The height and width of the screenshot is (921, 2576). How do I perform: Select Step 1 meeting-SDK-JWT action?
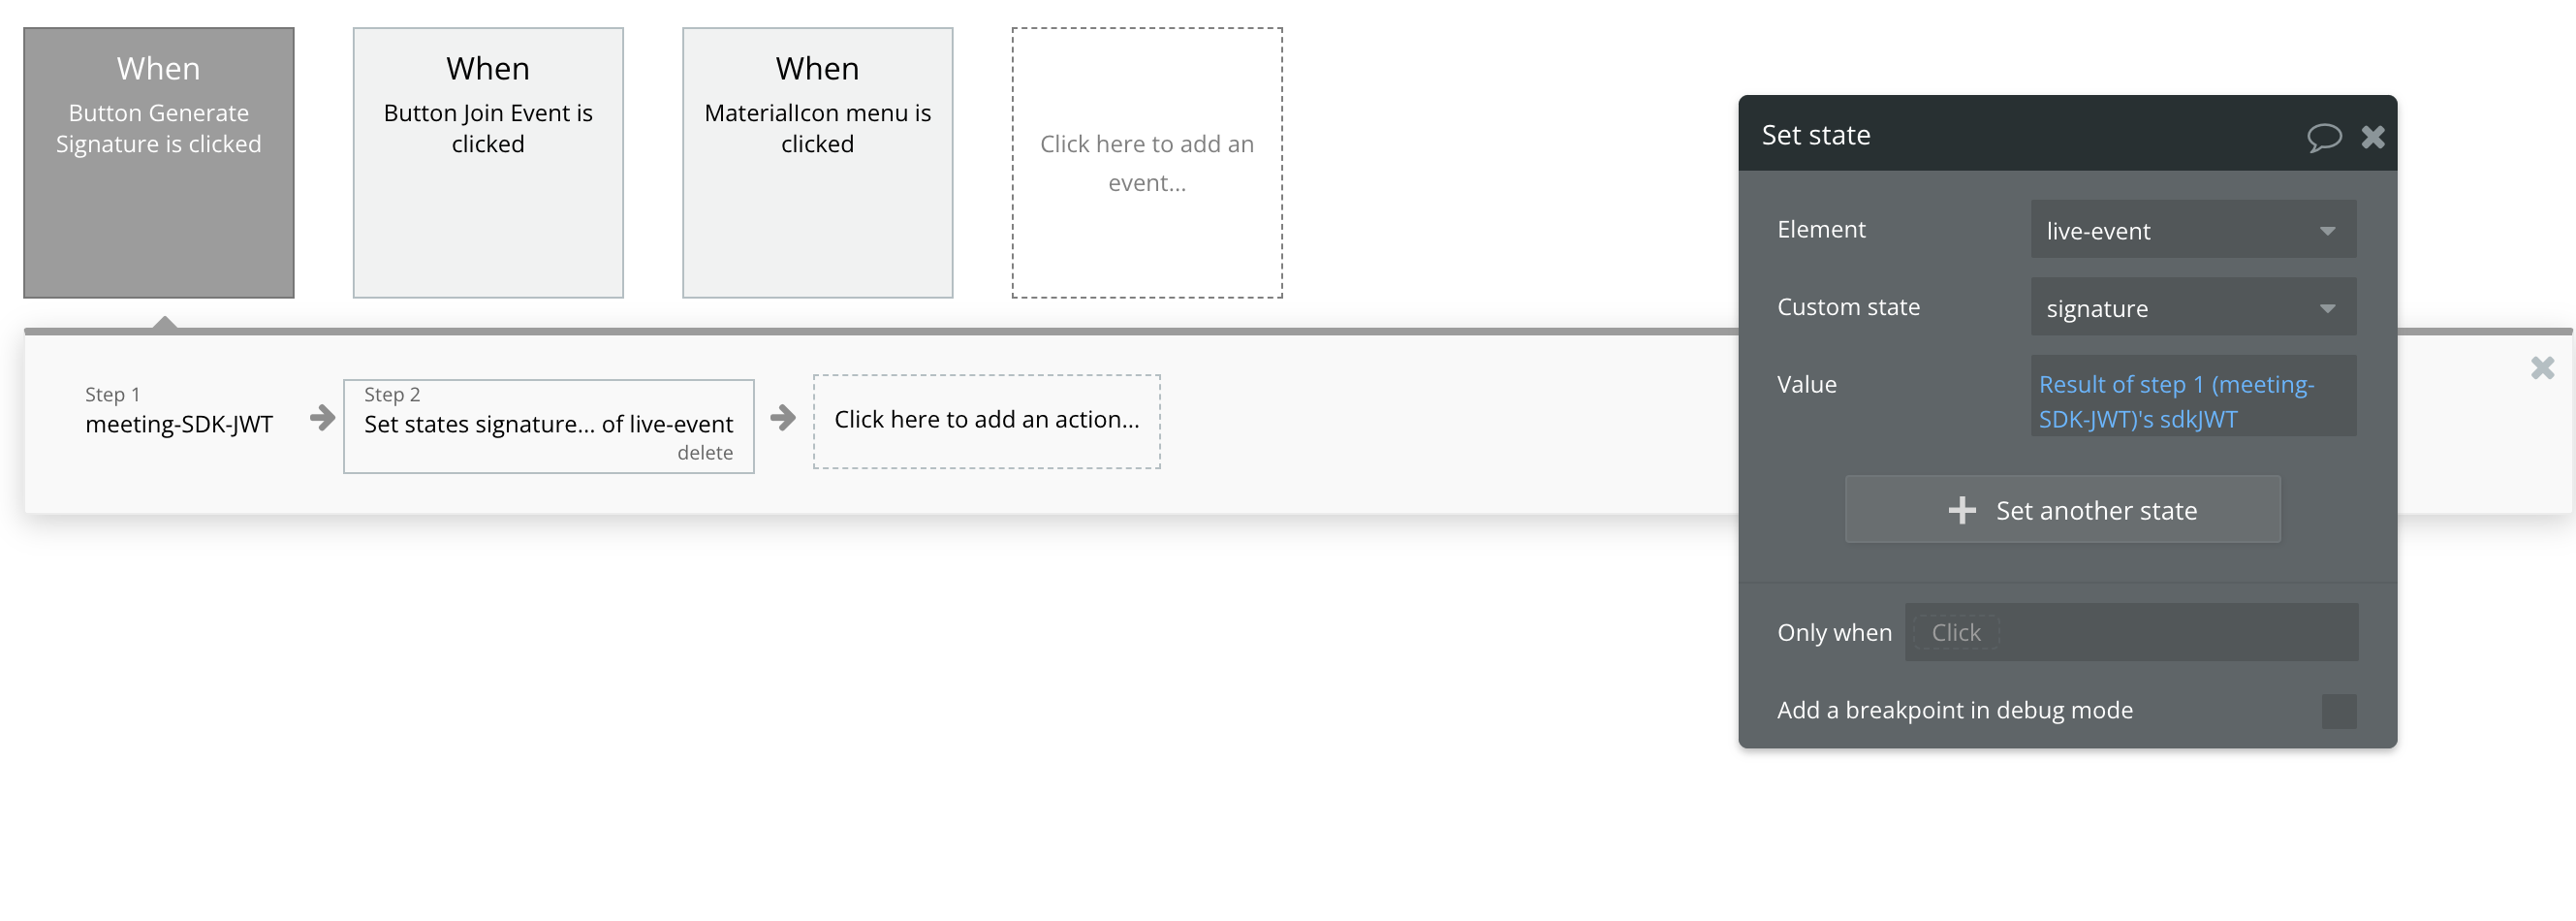pyautogui.click(x=179, y=411)
